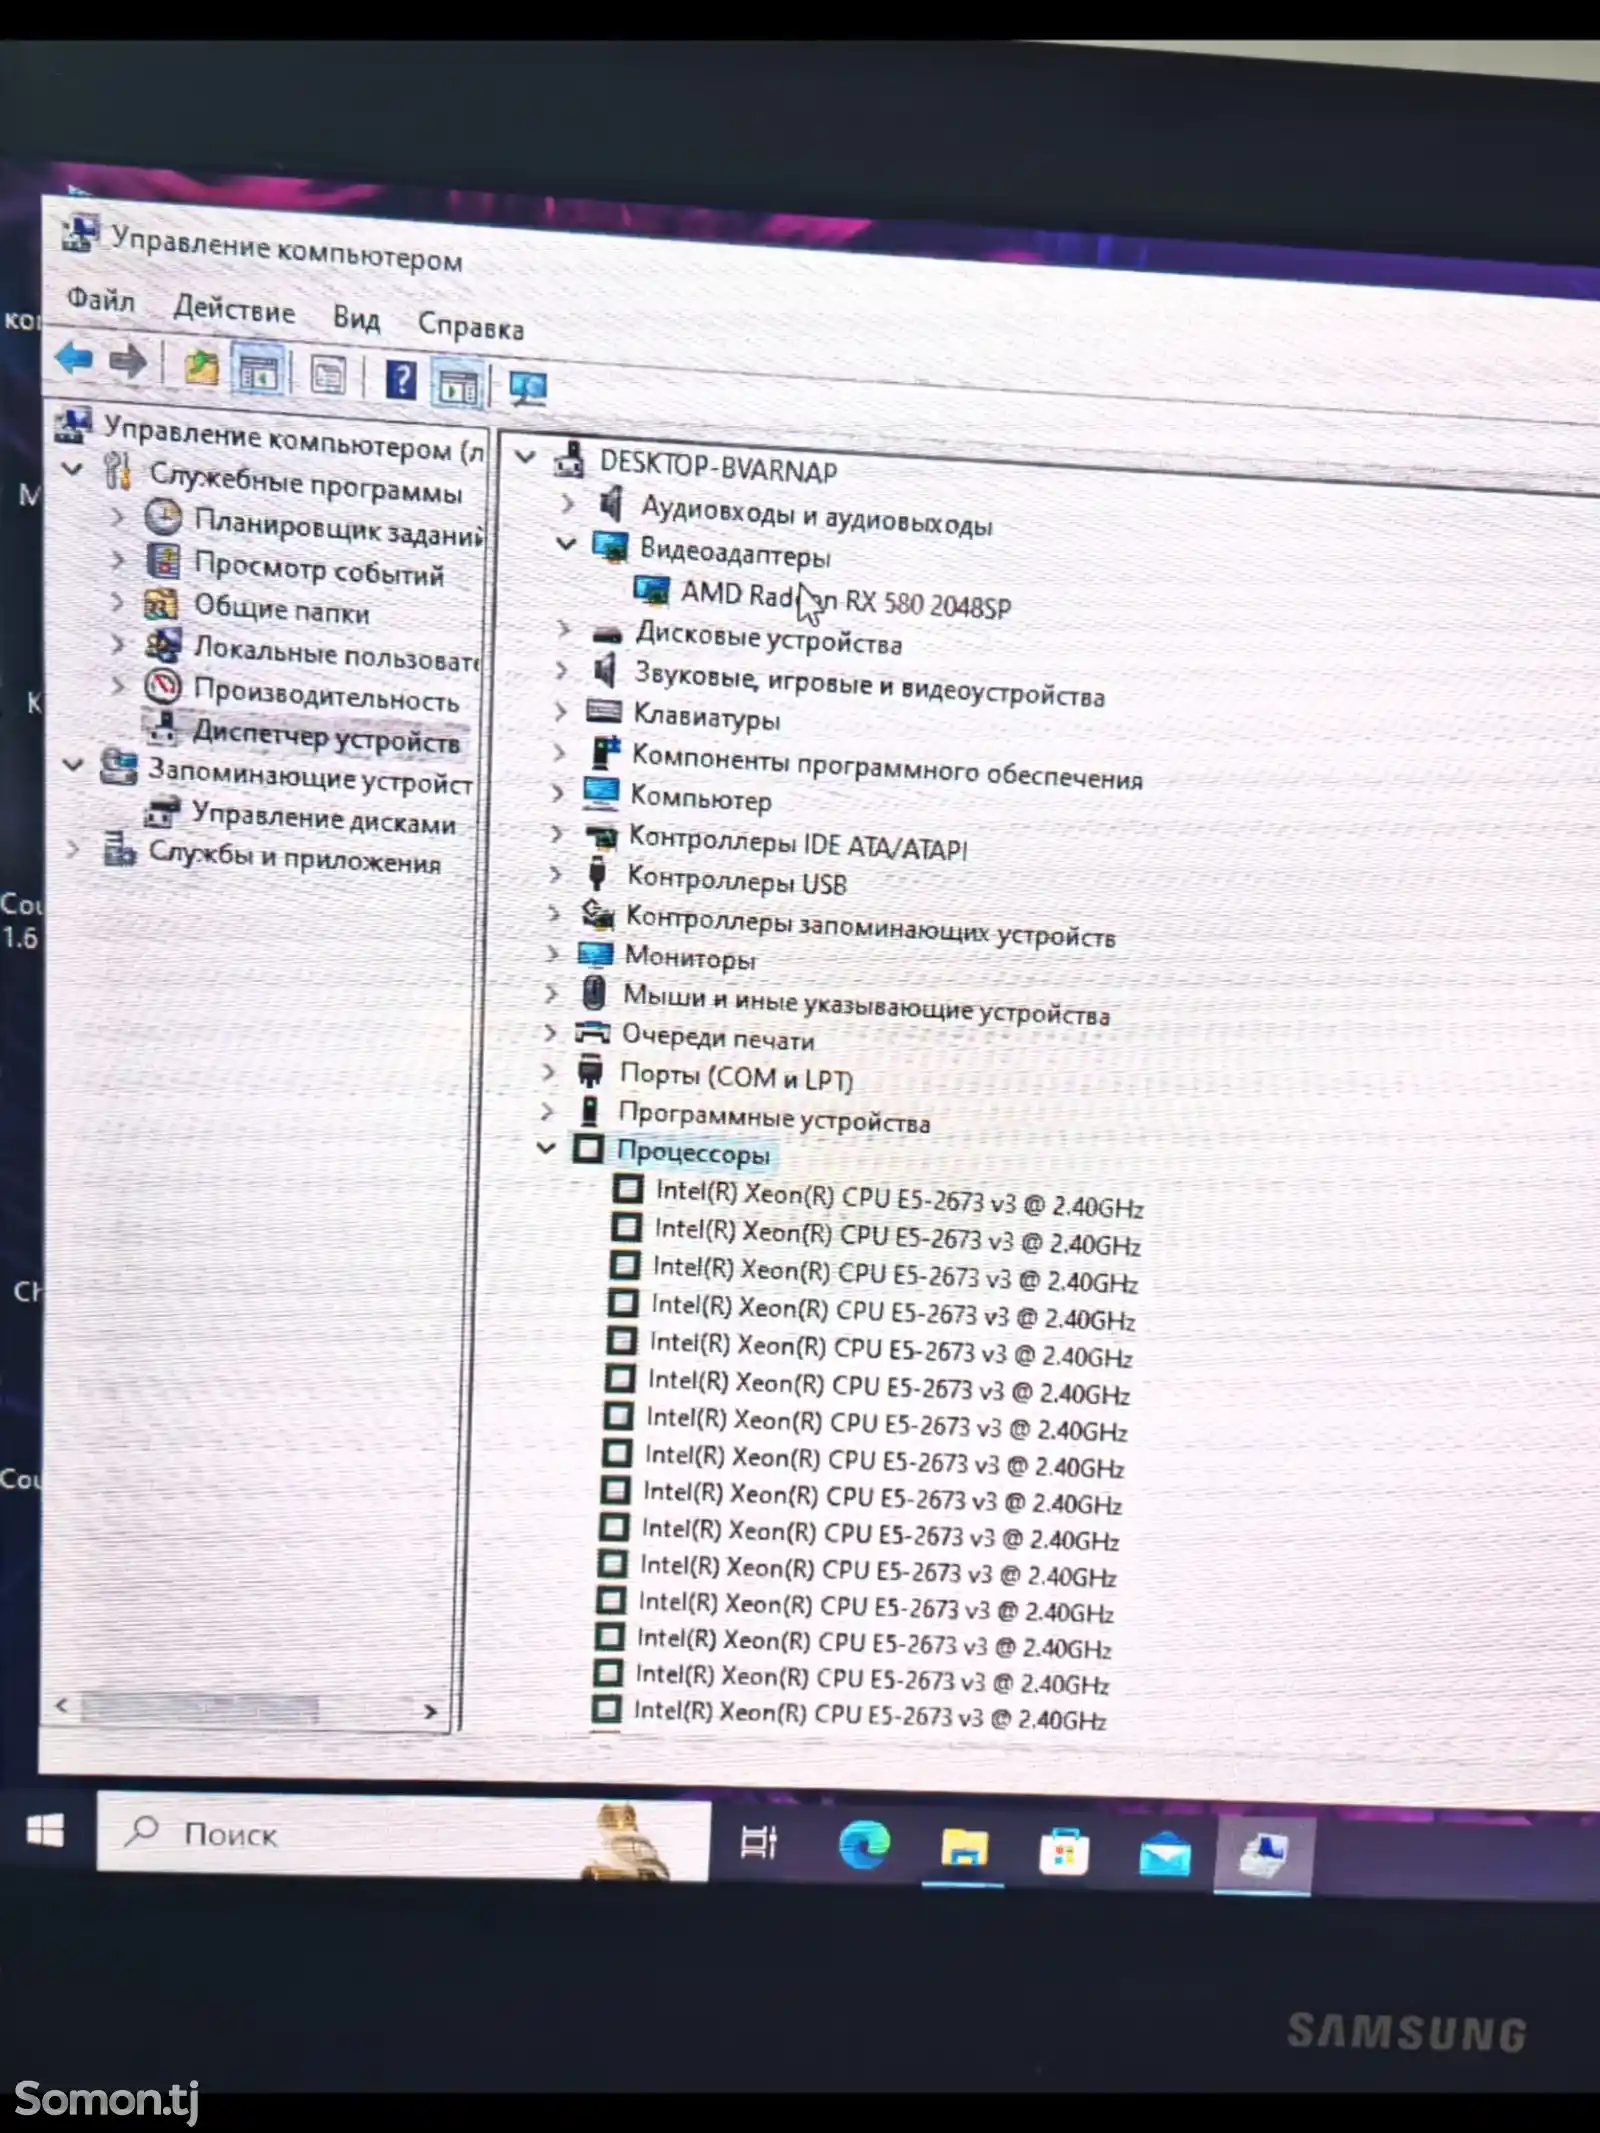1600x2133 pixels.
Task: Collapse the Процессоры category
Action: [546, 1147]
